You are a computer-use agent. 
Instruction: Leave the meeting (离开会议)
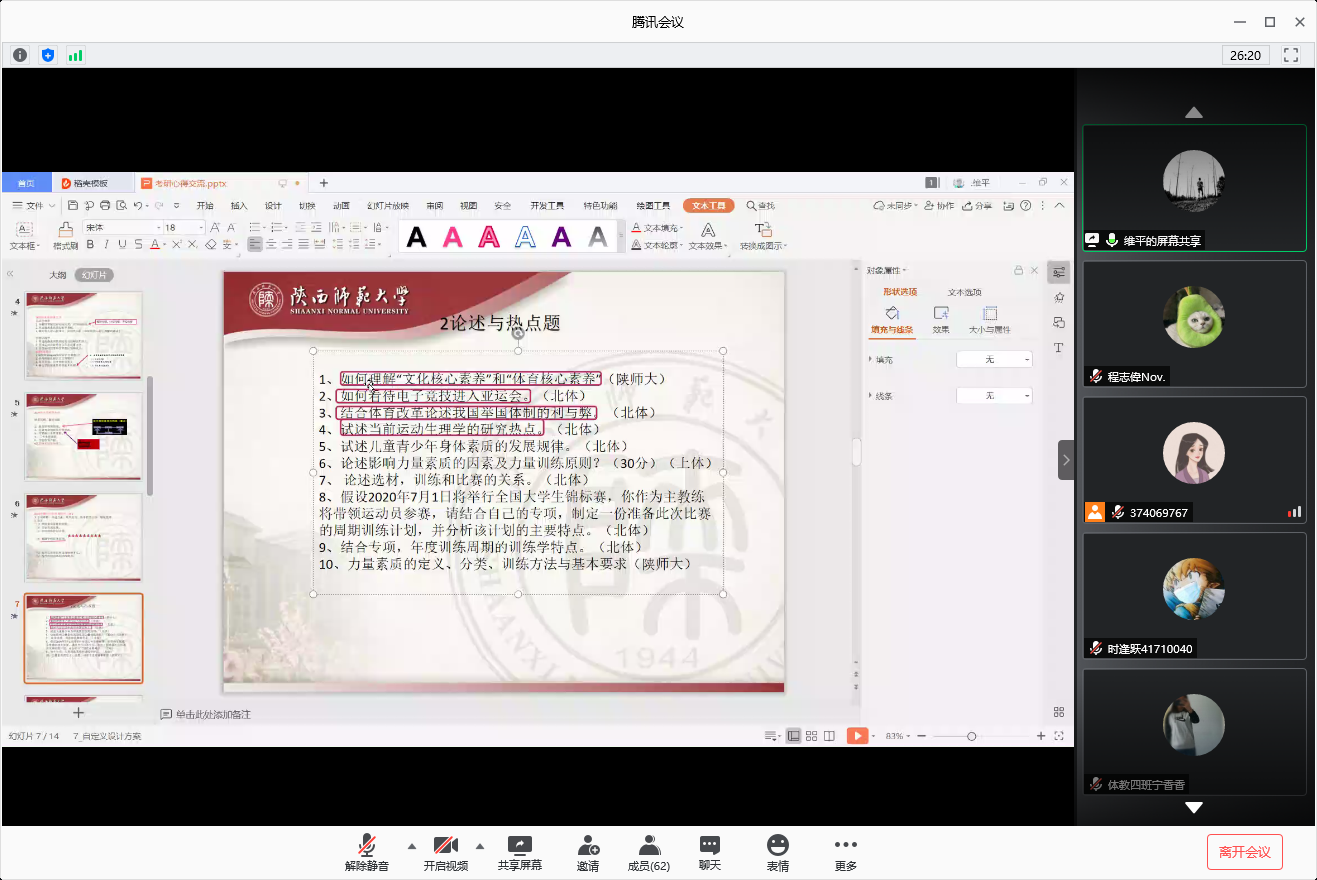point(1245,852)
